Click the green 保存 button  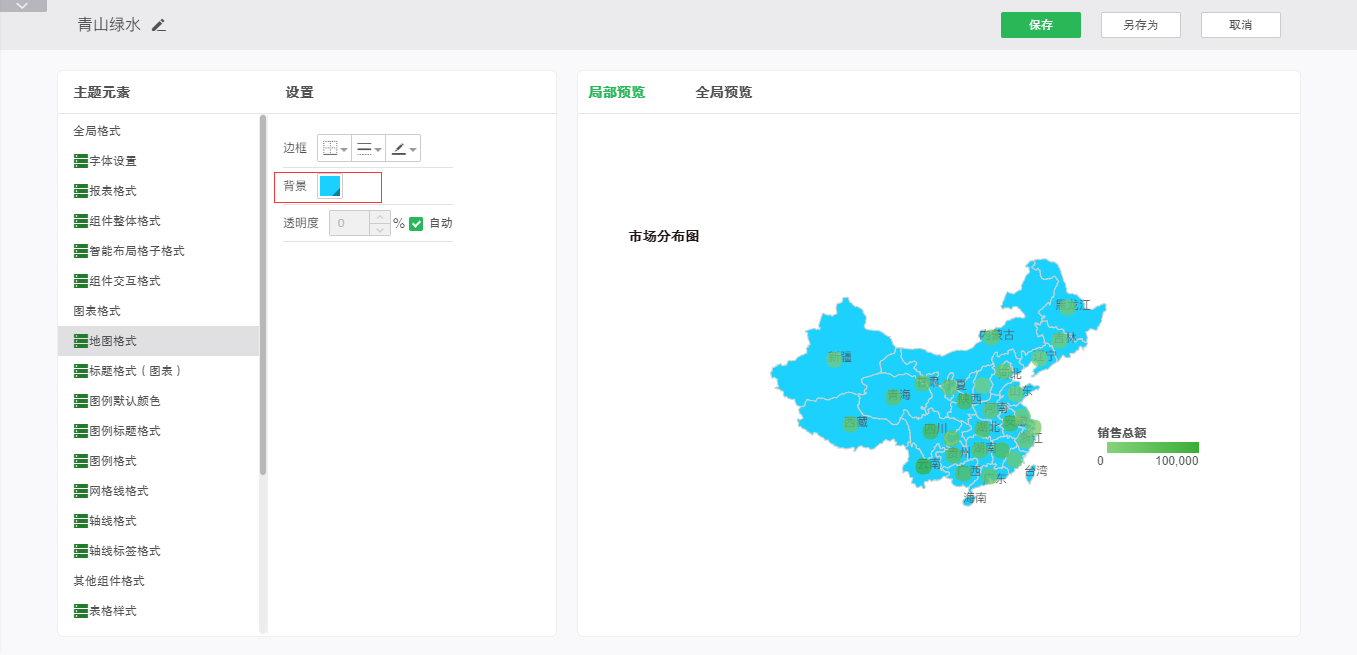point(1040,25)
